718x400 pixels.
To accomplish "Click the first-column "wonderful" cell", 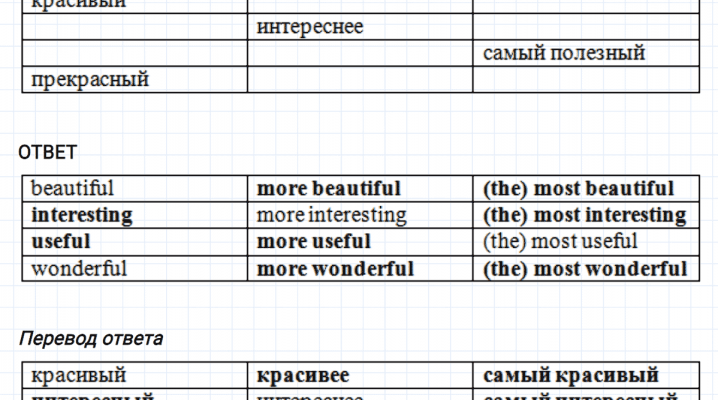I will point(79,268).
